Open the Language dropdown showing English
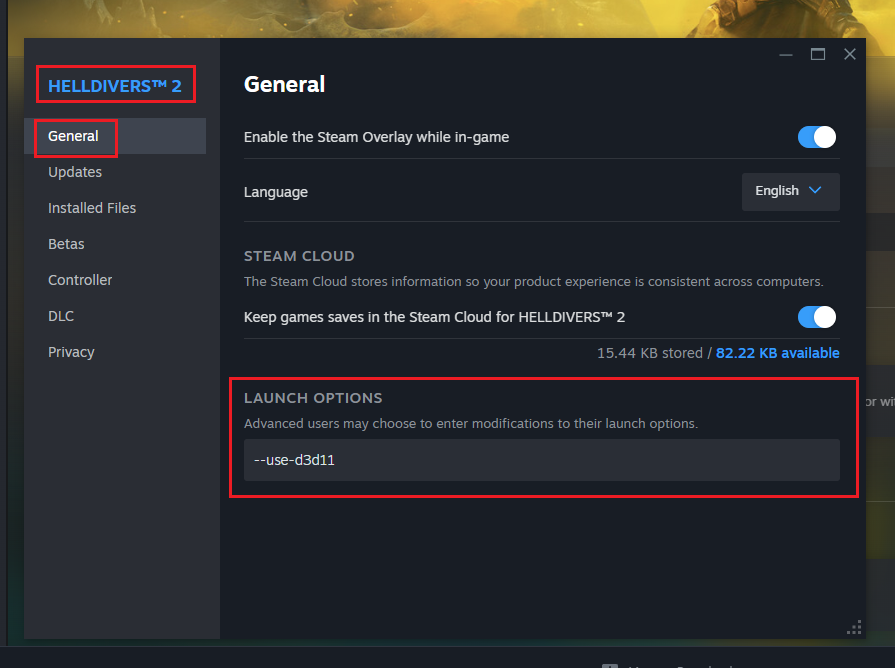Viewport: 895px width, 668px height. 791,191
